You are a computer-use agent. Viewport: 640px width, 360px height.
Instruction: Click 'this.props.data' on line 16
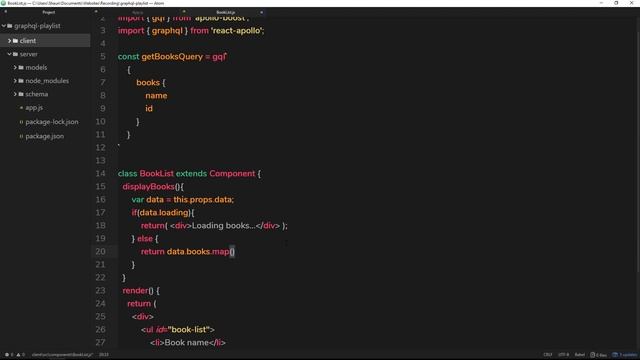[x=202, y=200]
